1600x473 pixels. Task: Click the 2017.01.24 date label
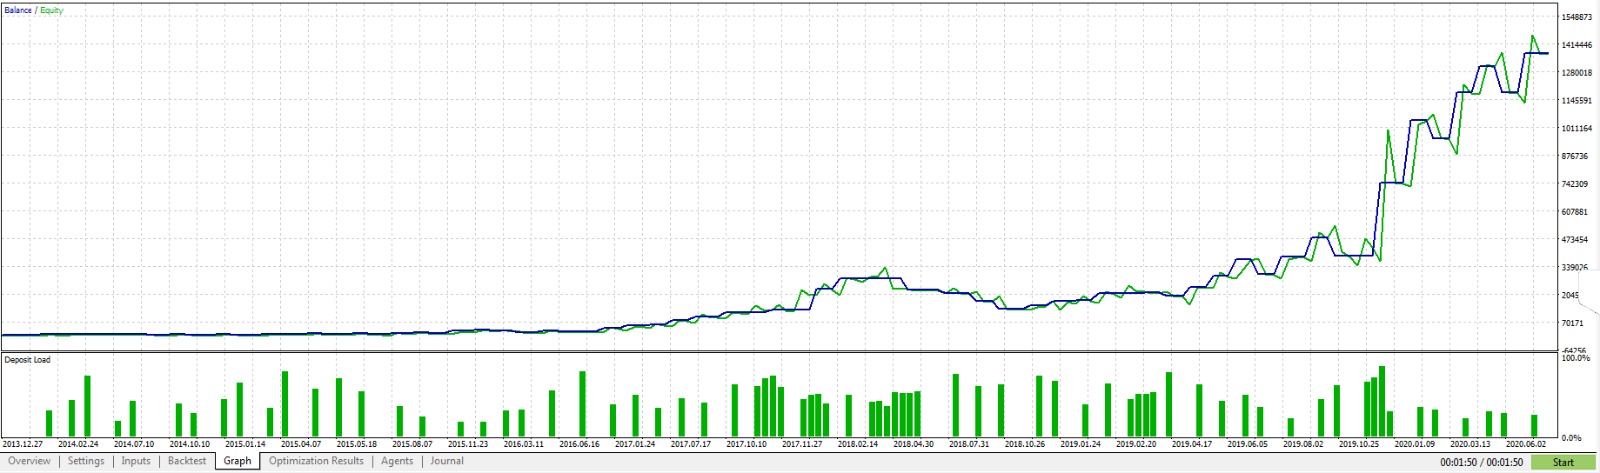pyautogui.click(x=635, y=444)
